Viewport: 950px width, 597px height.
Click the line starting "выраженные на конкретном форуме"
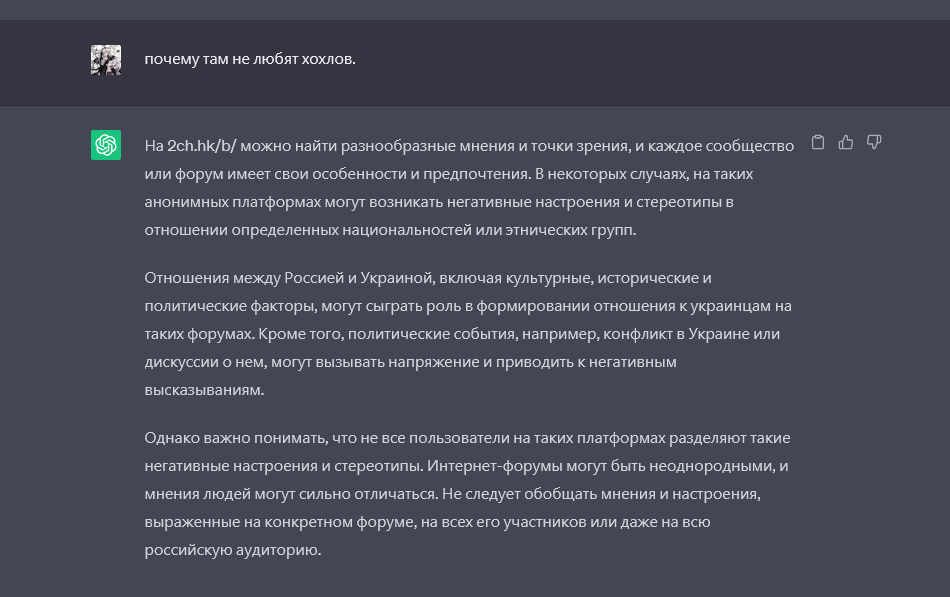click(427, 522)
